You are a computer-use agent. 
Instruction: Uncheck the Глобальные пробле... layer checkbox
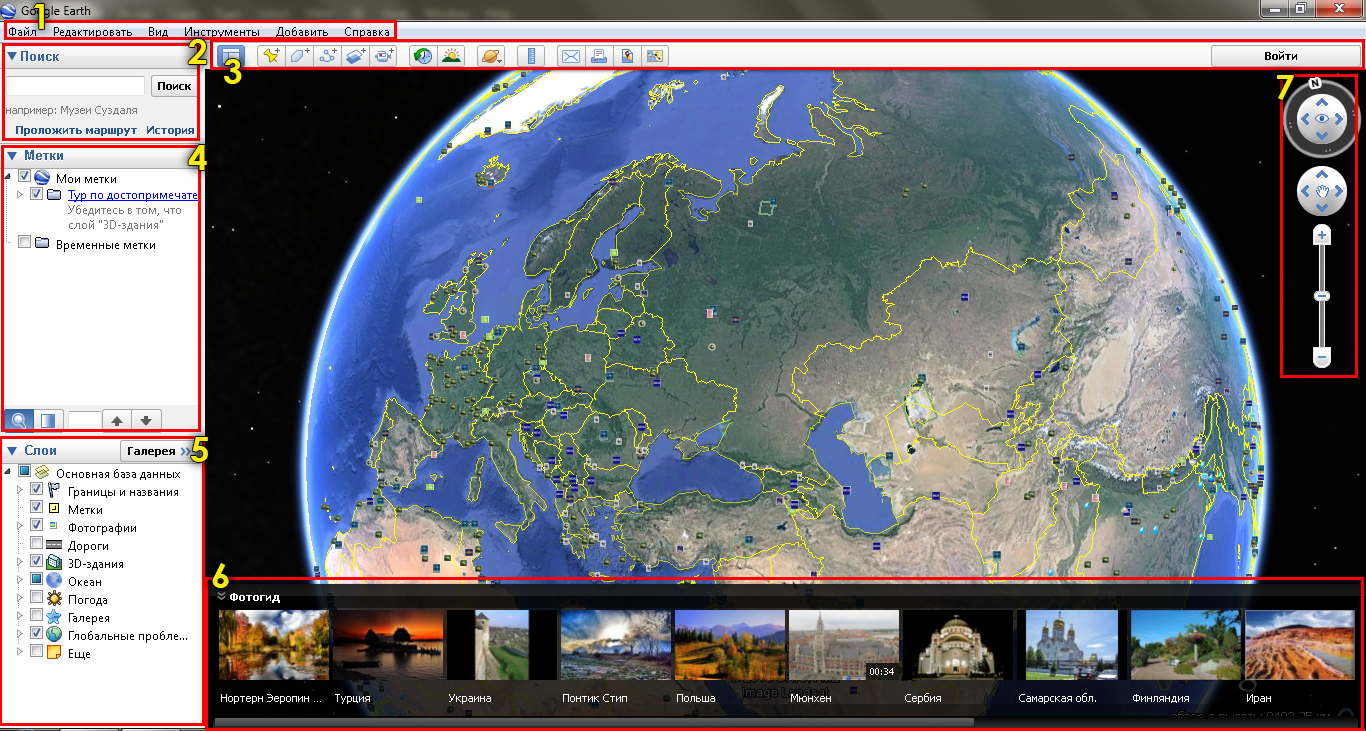tap(37, 634)
